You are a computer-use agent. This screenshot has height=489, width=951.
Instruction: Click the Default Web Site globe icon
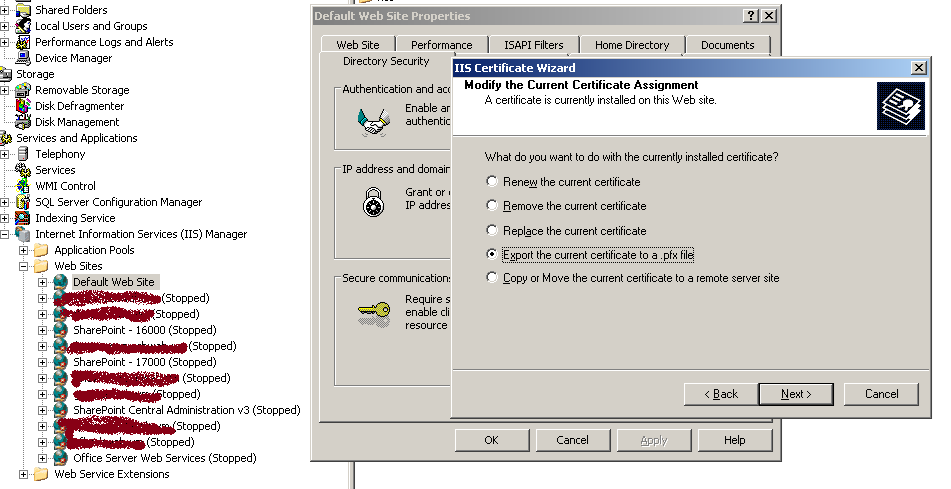click(x=60, y=282)
